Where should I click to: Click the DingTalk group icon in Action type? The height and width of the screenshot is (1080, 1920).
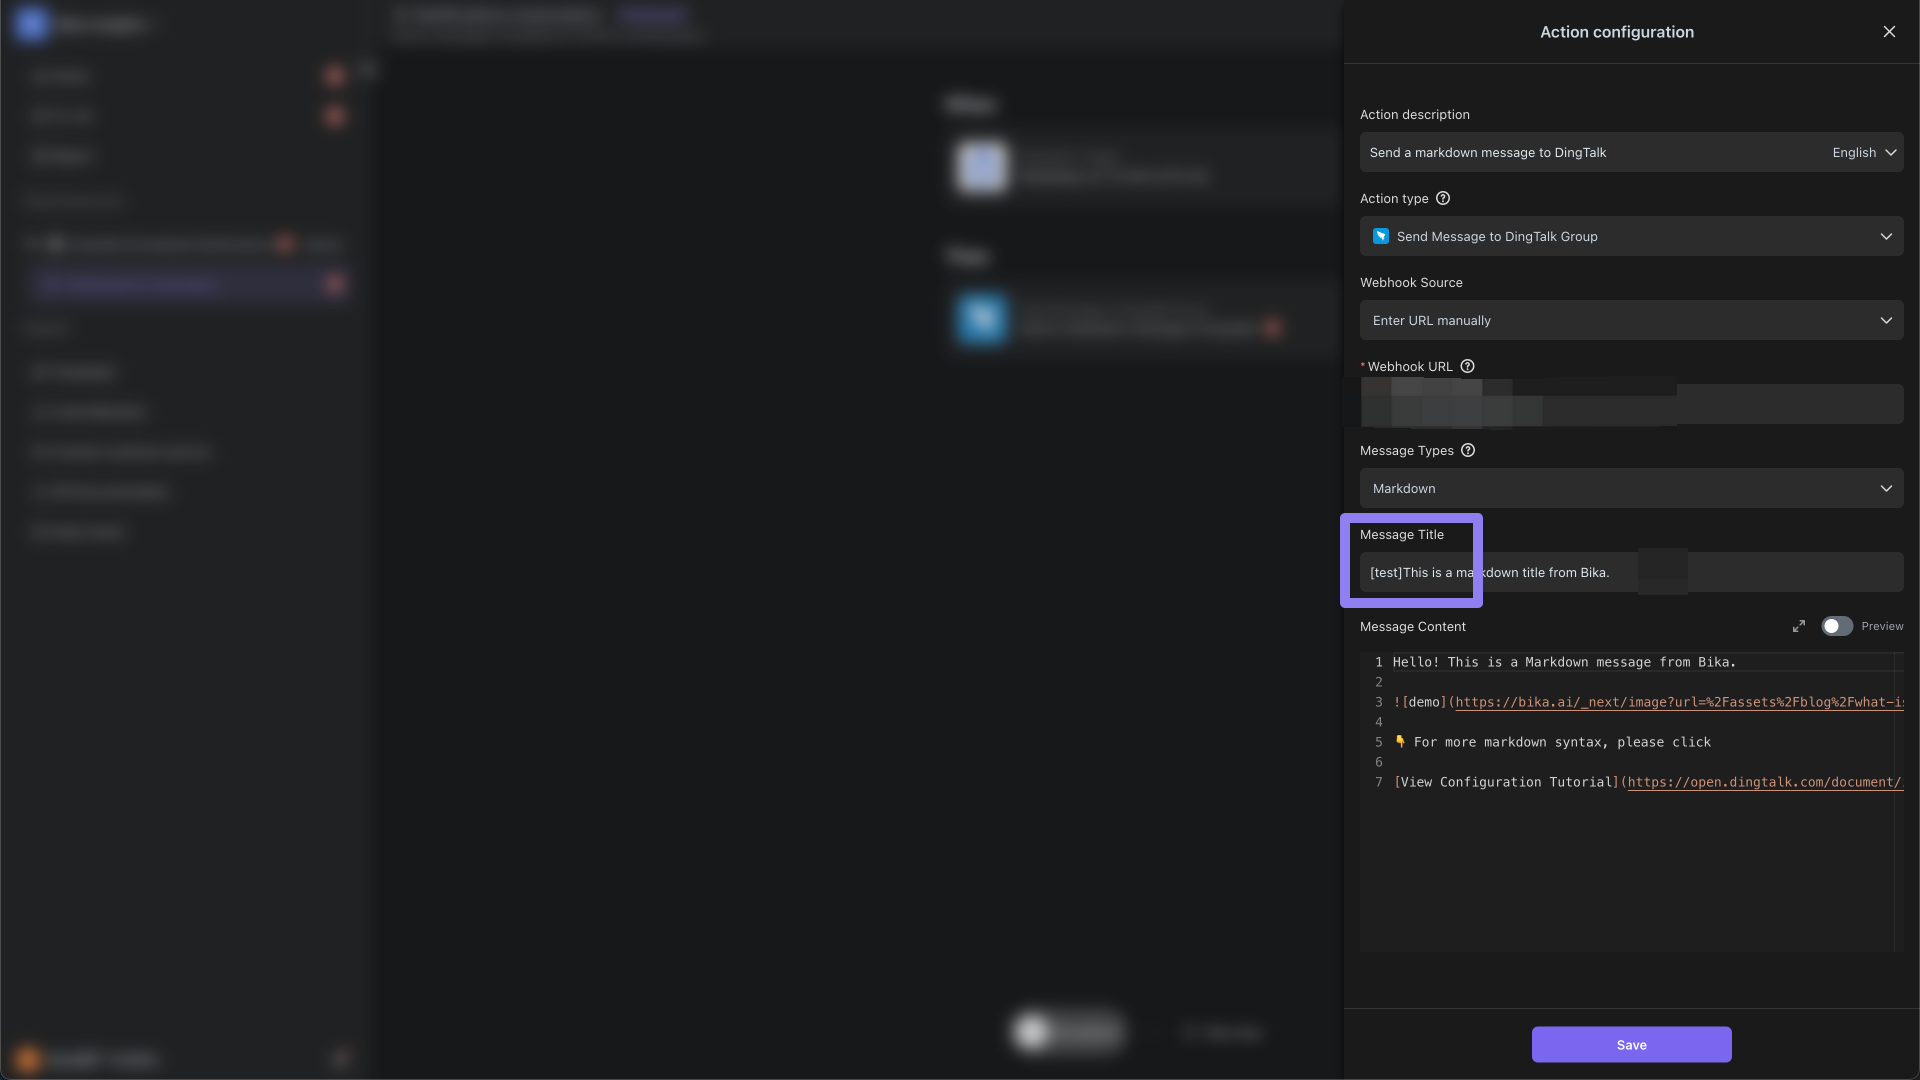click(x=1381, y=236)
